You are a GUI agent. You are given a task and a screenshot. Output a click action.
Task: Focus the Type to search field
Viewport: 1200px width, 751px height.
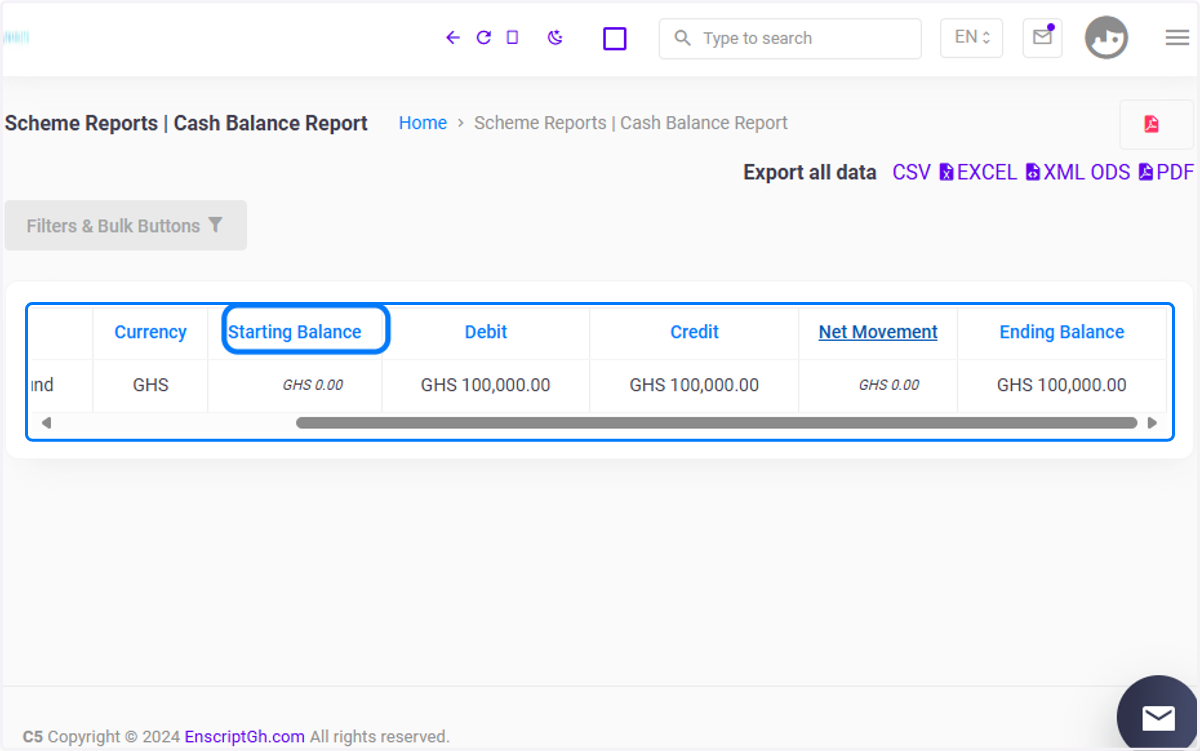[x=790, y=38]
